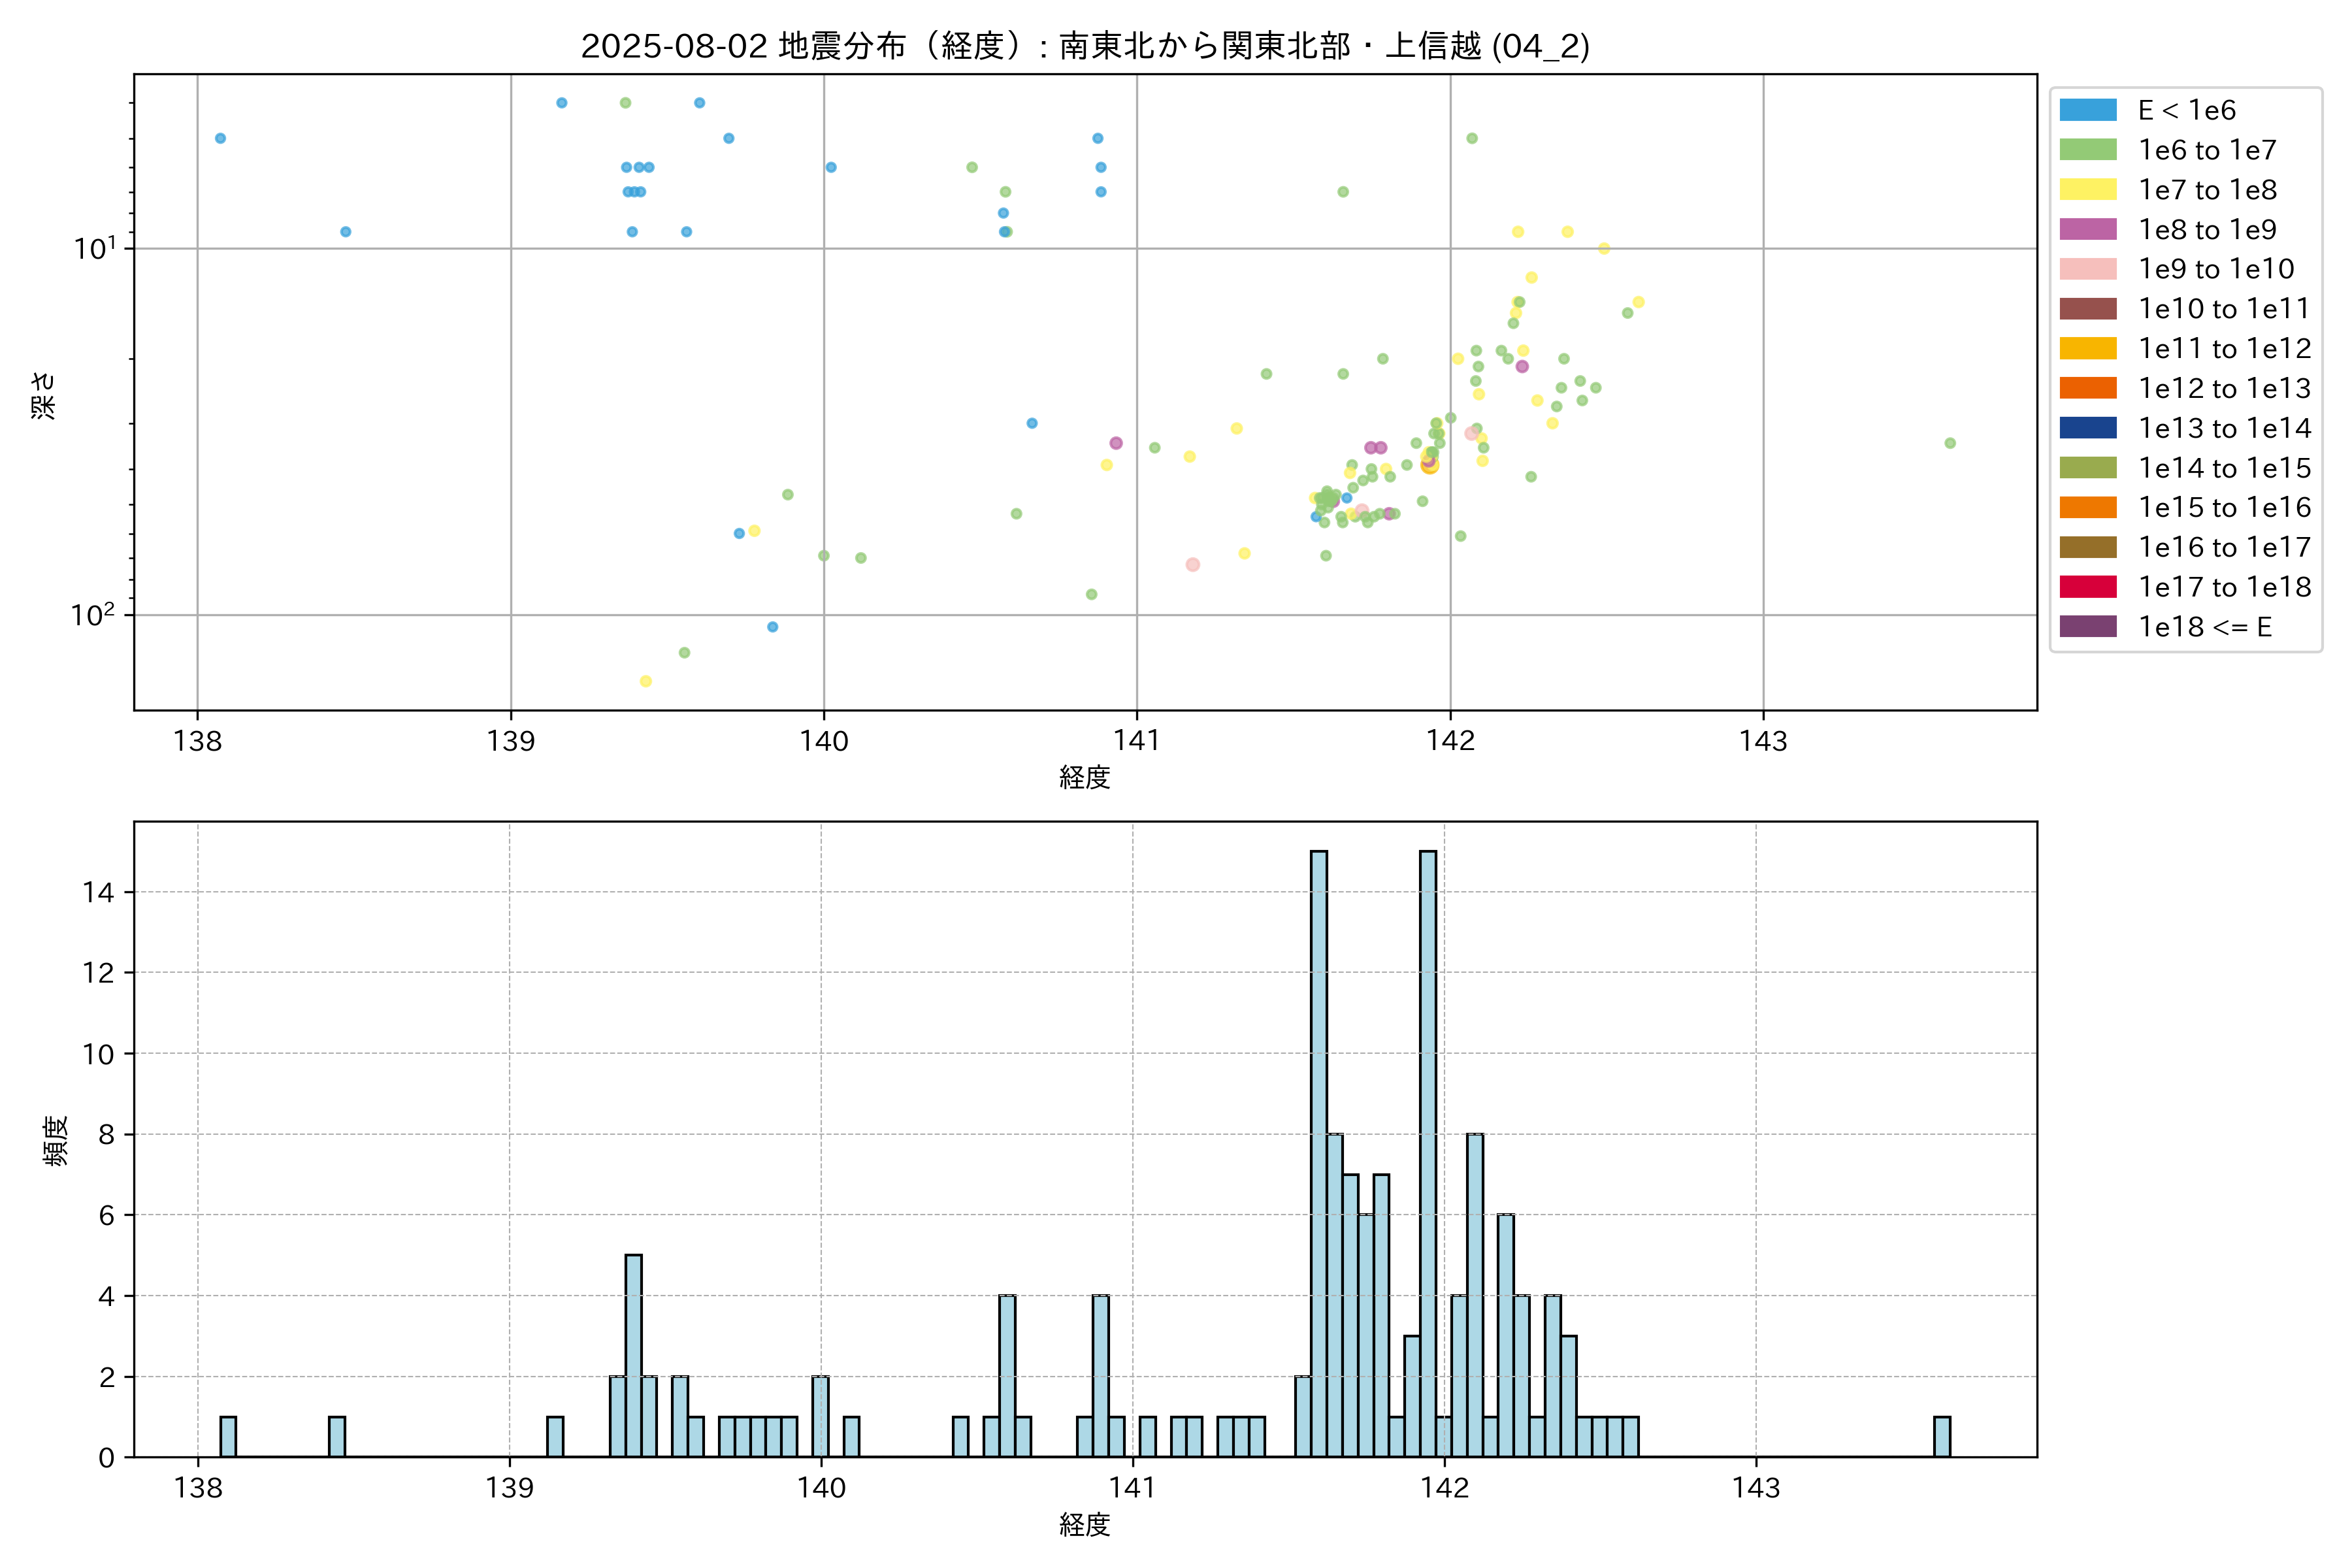Click the brown 1e10 to 1e11 swatch
The image size is (2352, 1568).
[2087, 309]
